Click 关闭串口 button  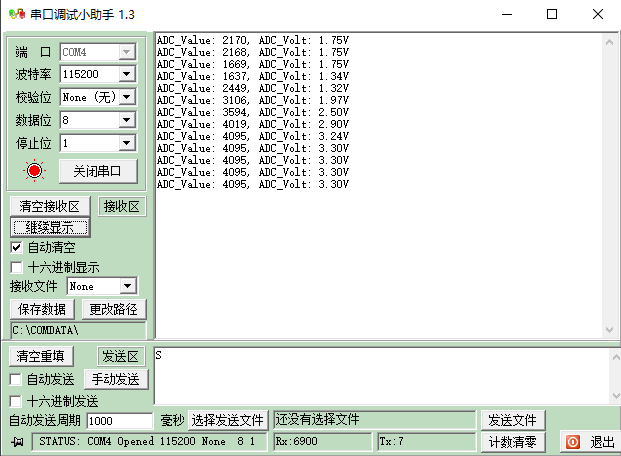tap(98, 171)
